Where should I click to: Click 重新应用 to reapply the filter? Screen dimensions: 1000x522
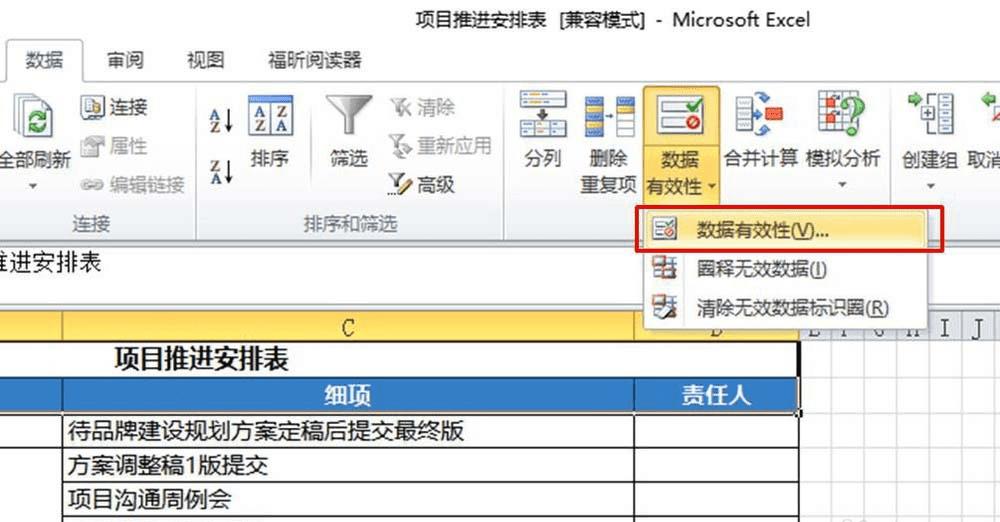440,146
